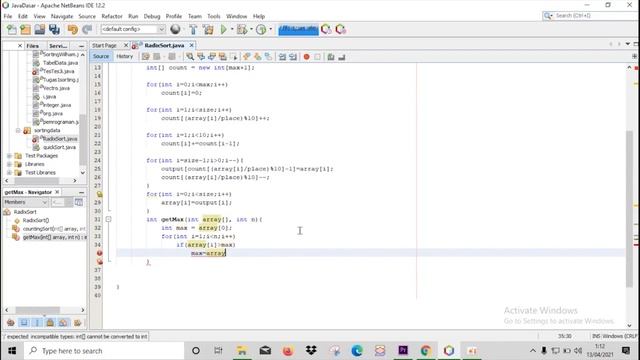The height and width of the screenshot is (360, 640).
Task: Close the RadixSort.java editor tab
Action: pyautogui.click(x=191, y=45)
